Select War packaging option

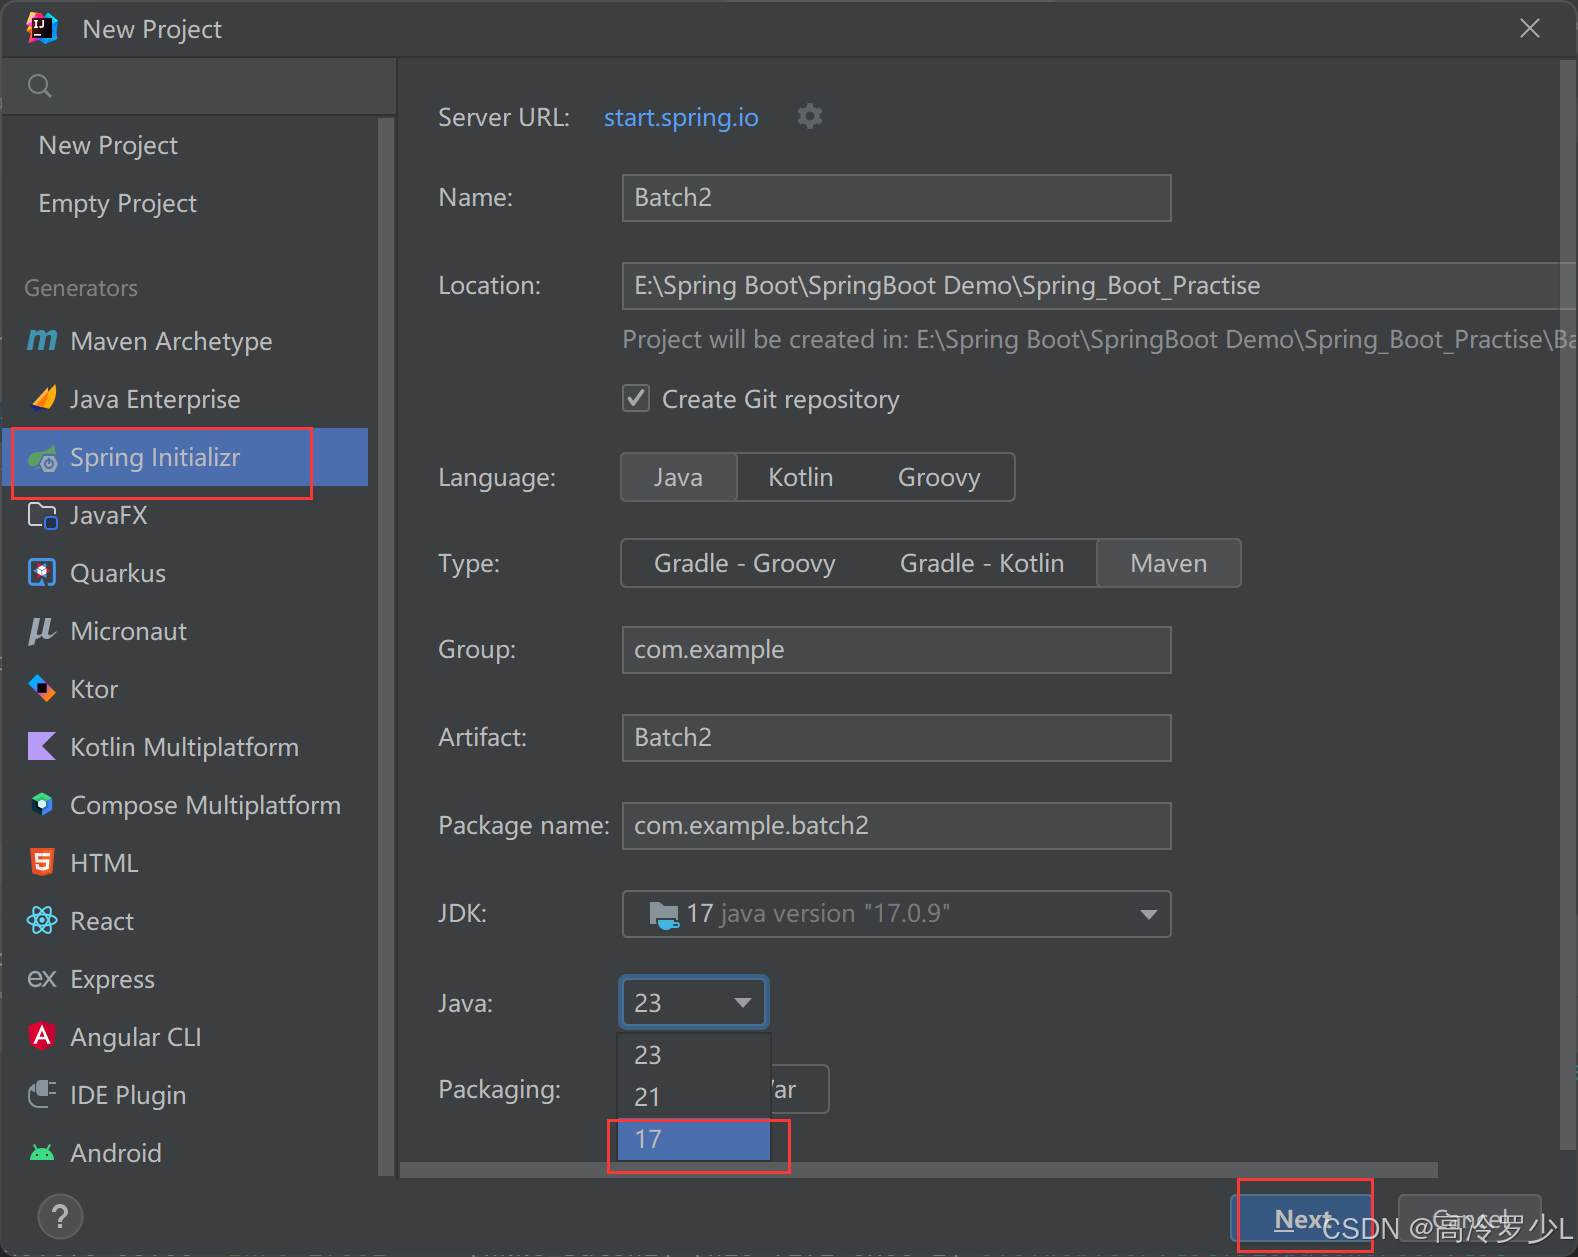click(800, 1089)
